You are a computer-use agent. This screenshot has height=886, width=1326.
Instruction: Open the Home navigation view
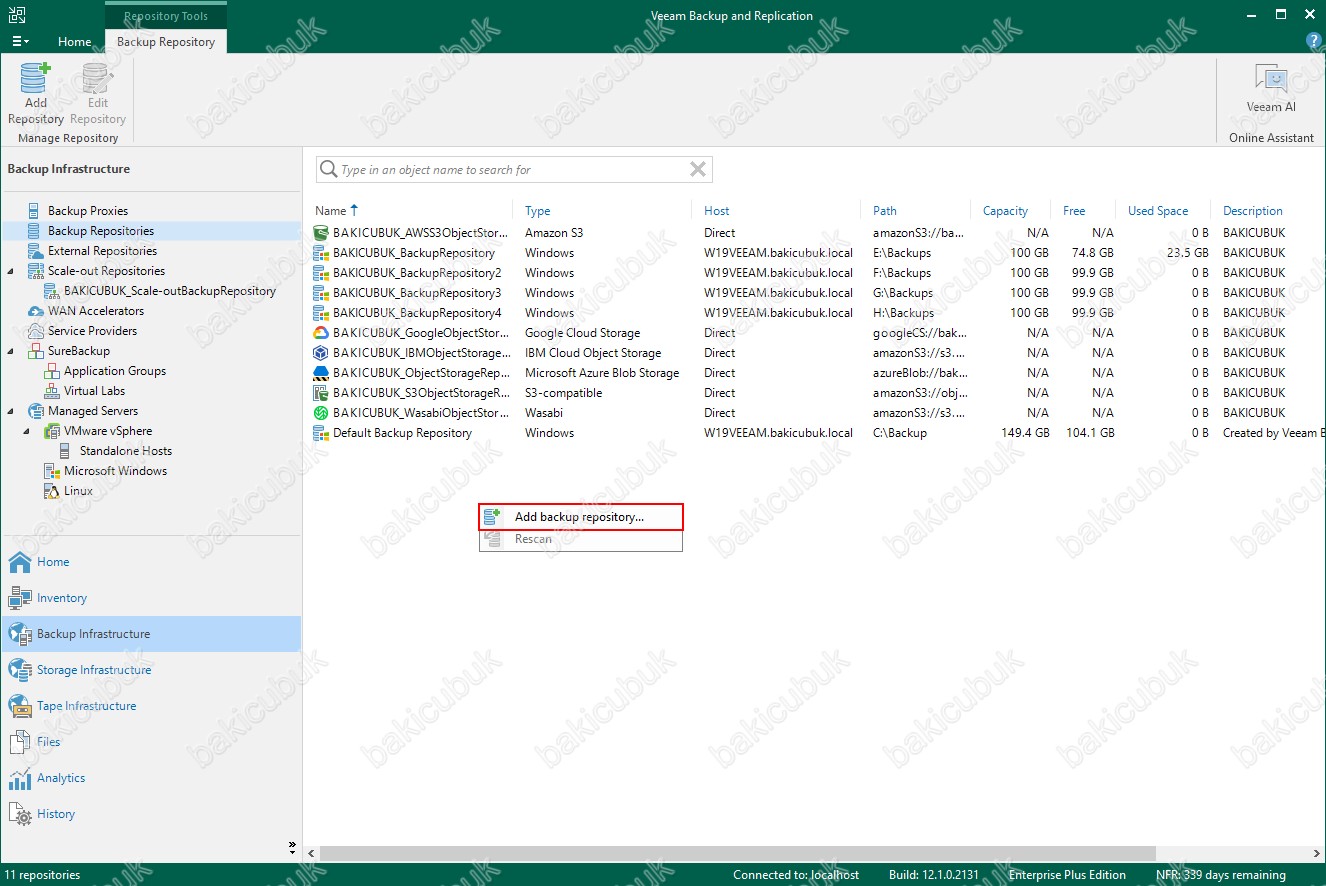(150, 562)
